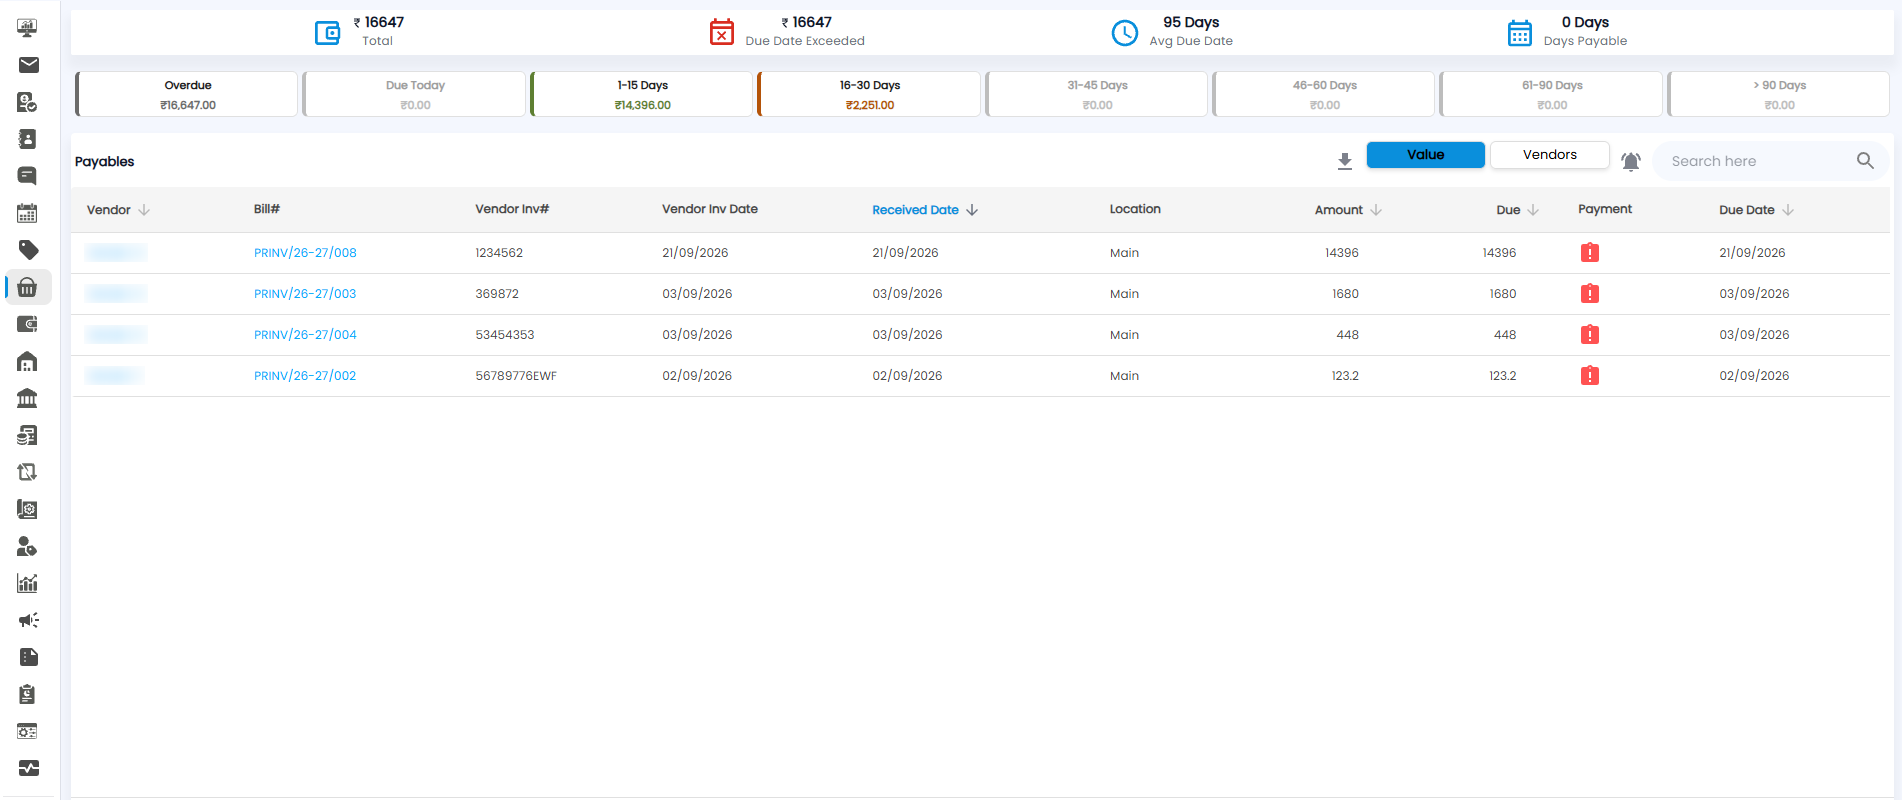The image size is (1902, 800).
Task: Open the calendar icon in sidebar
Action: coord(28,213)
